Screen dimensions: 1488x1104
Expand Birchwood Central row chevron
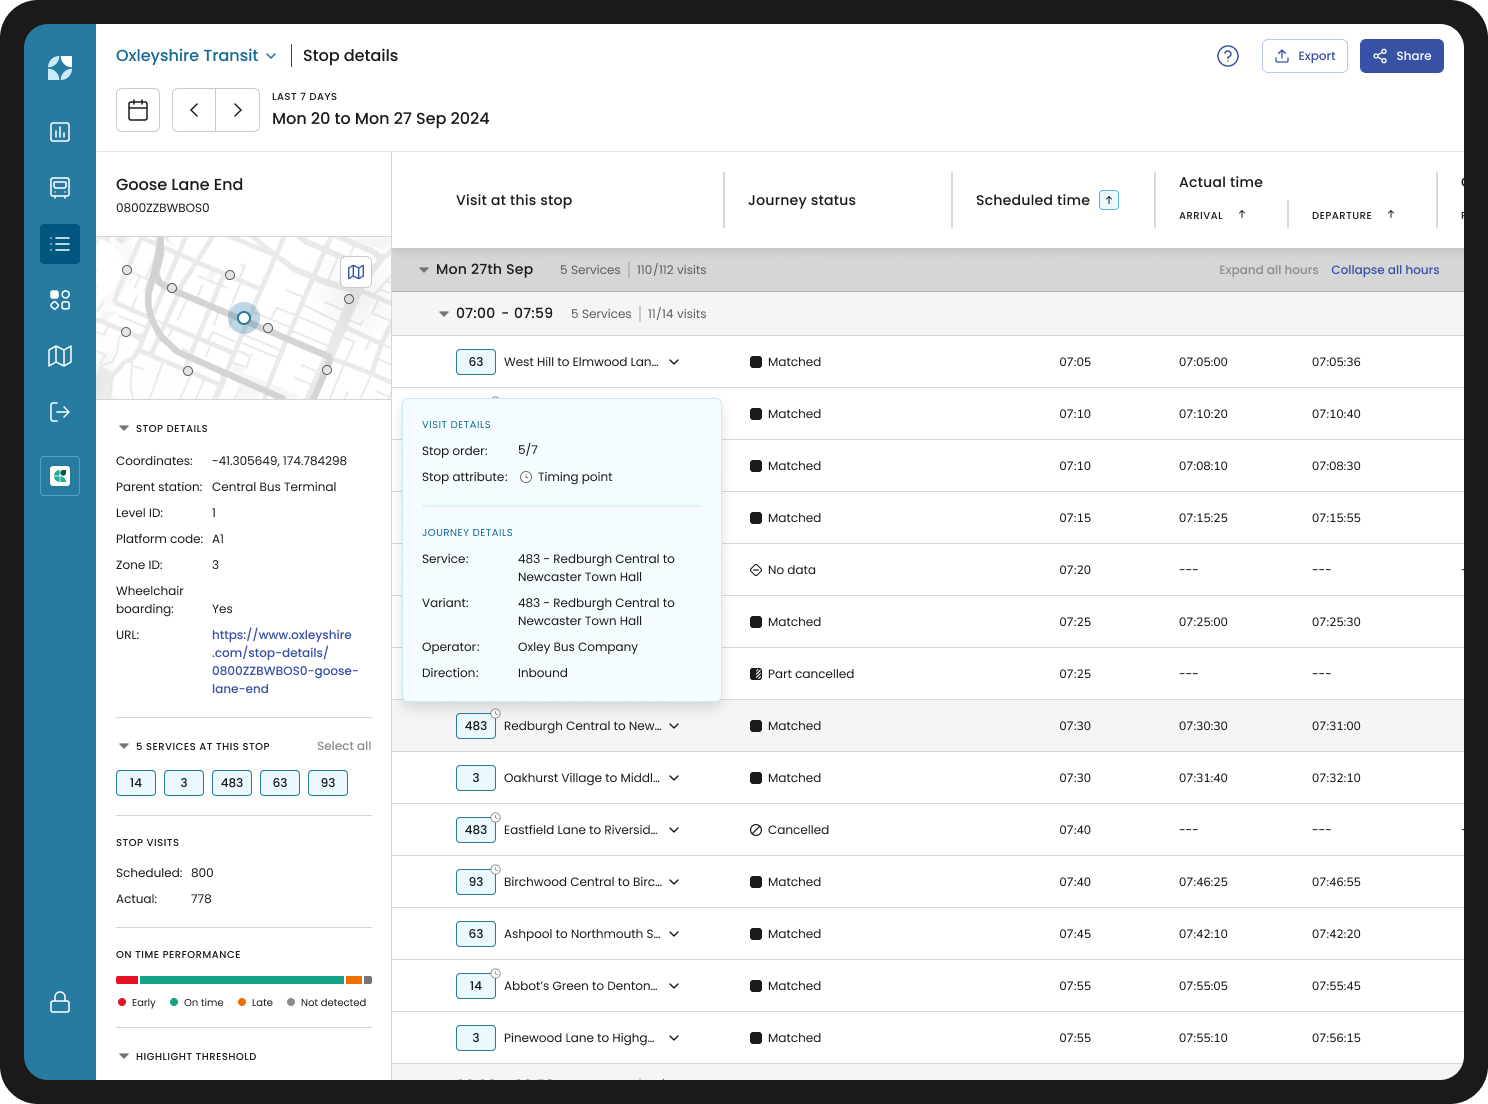pyautogui.click(x=674, y=882)
